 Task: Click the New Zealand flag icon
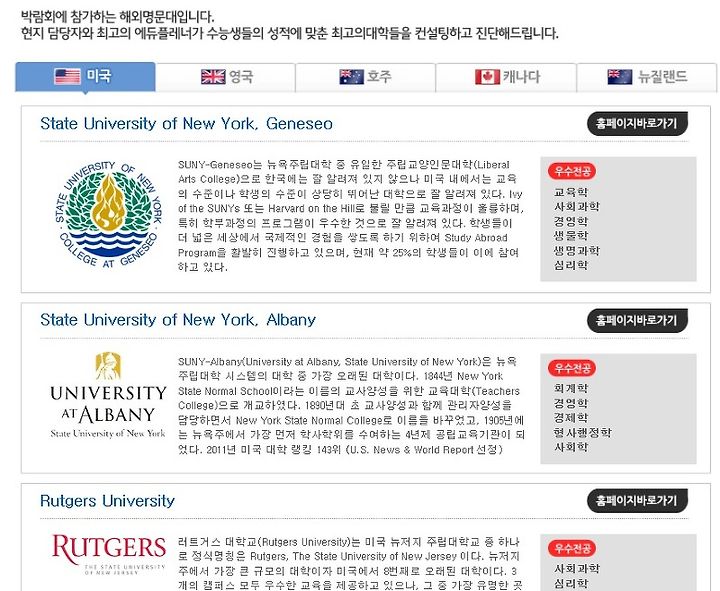tap(619, 77)
